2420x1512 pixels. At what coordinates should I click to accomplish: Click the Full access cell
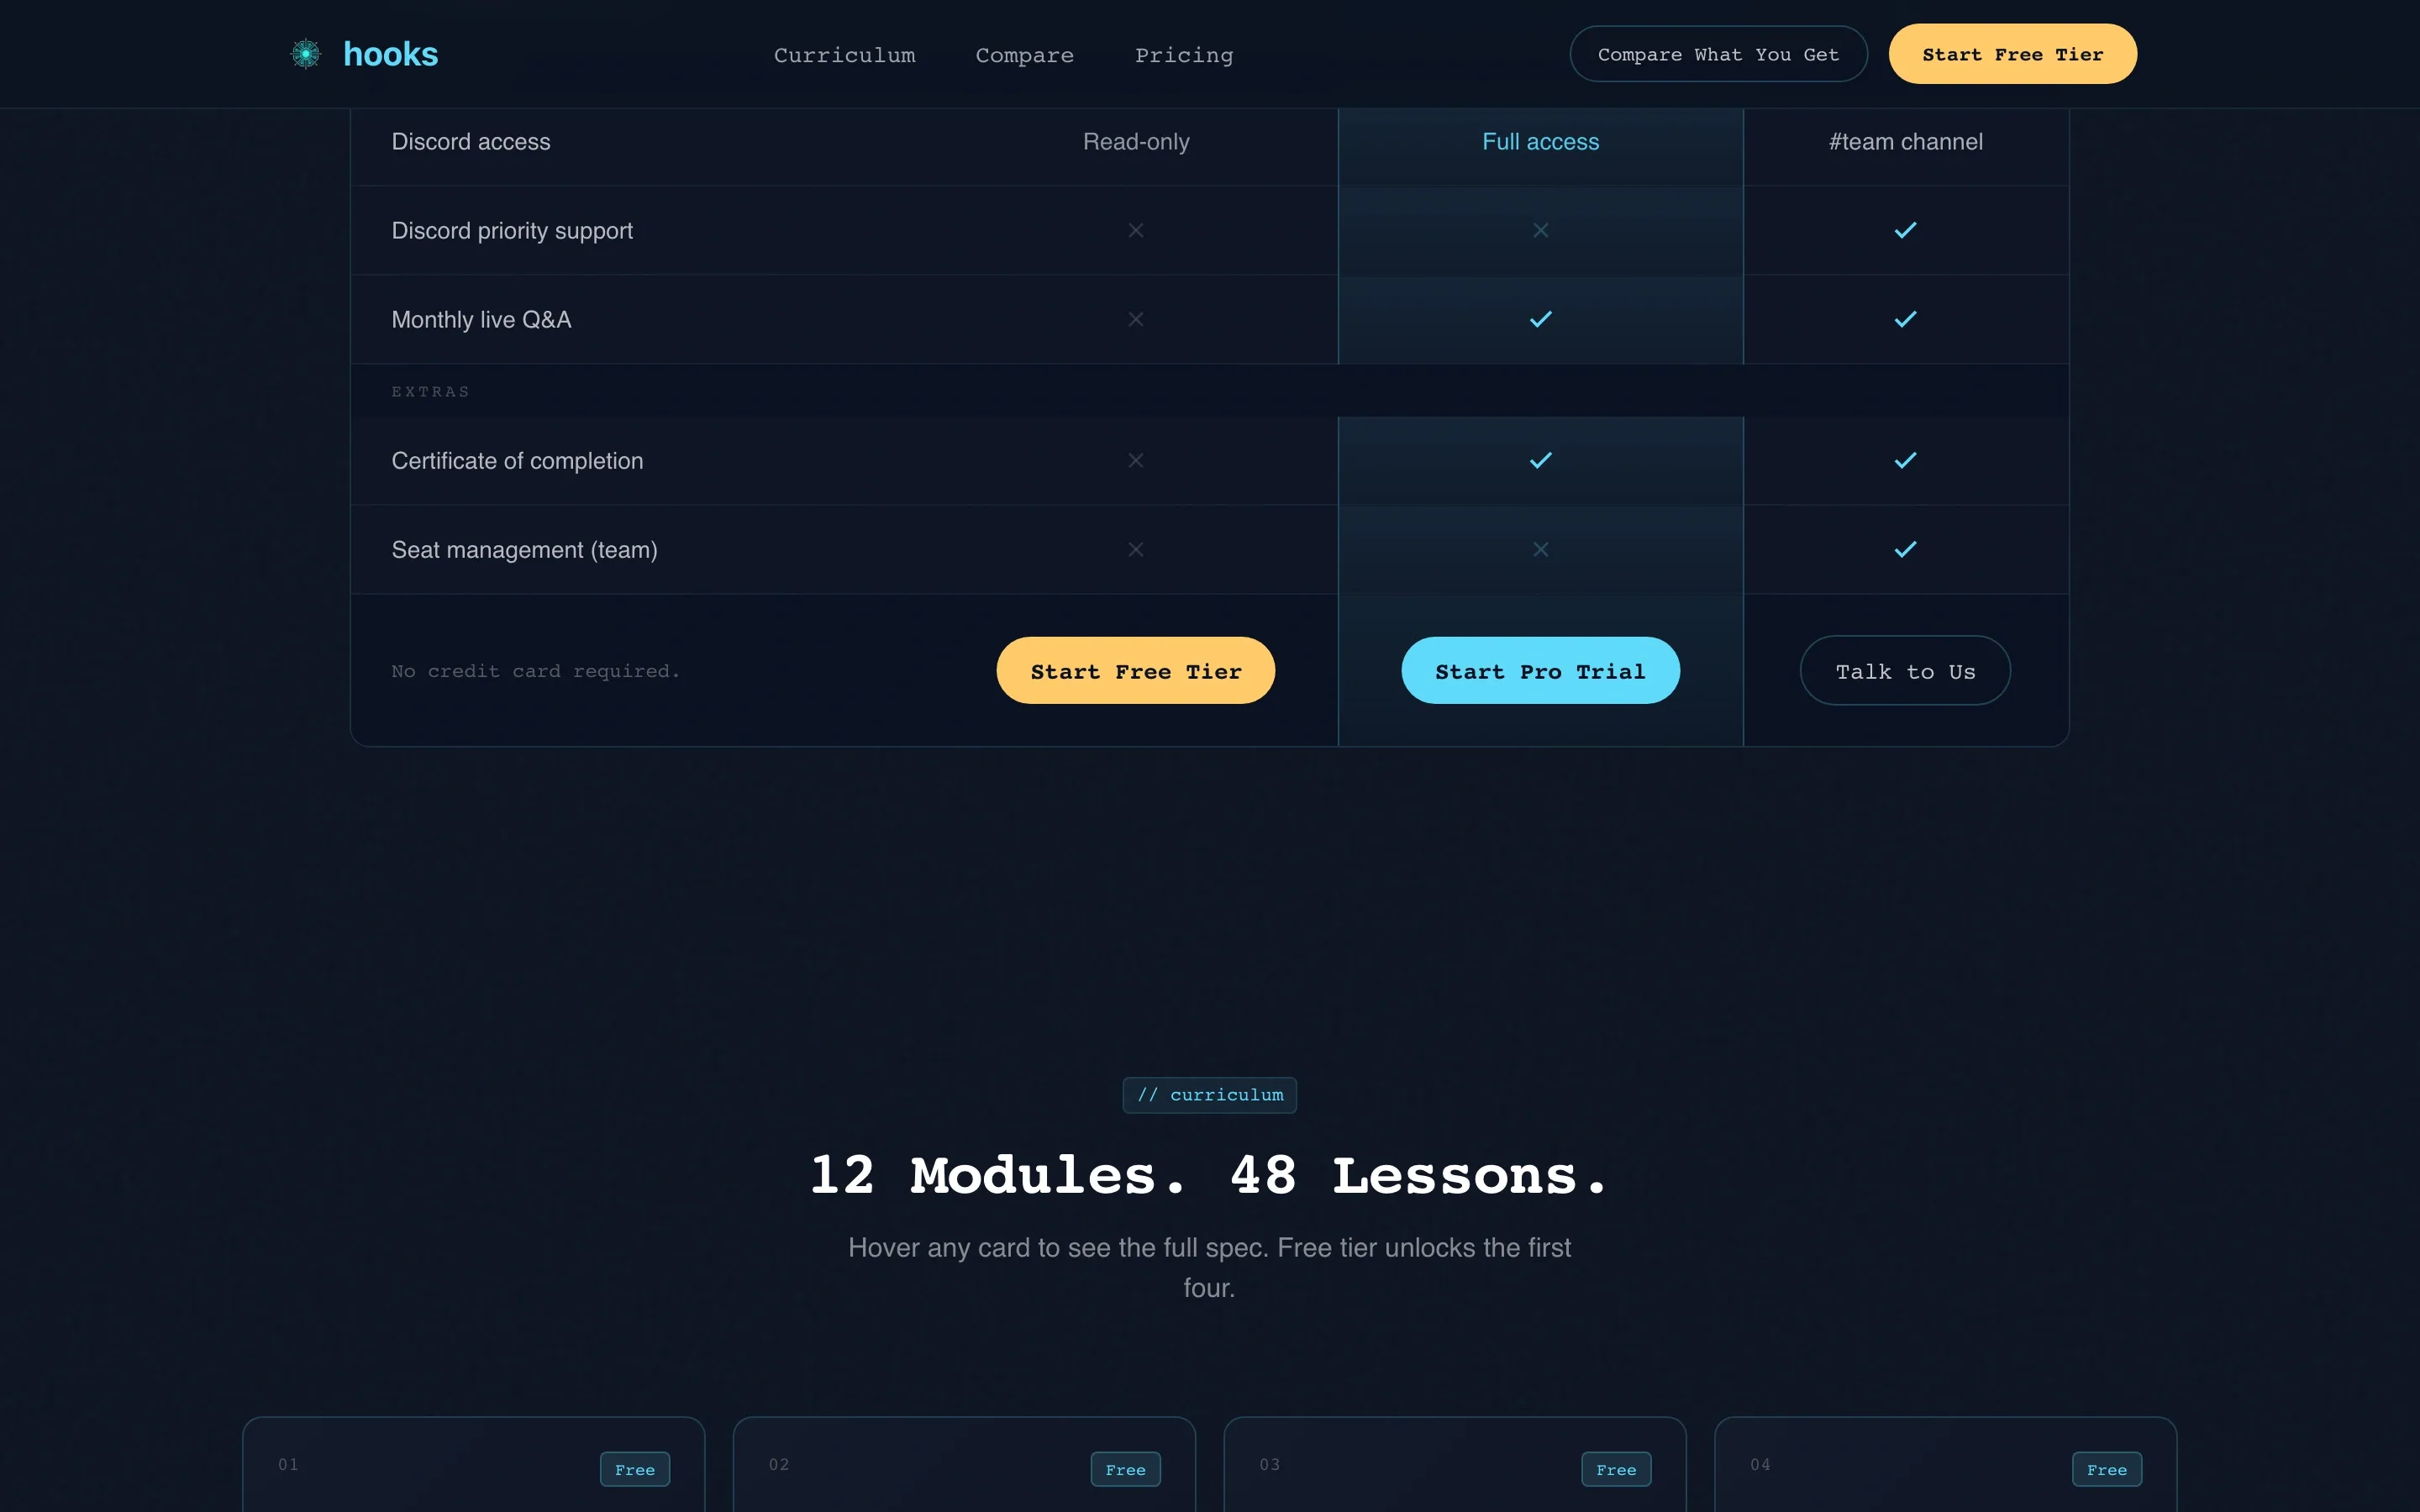[x=1540, y=142]
